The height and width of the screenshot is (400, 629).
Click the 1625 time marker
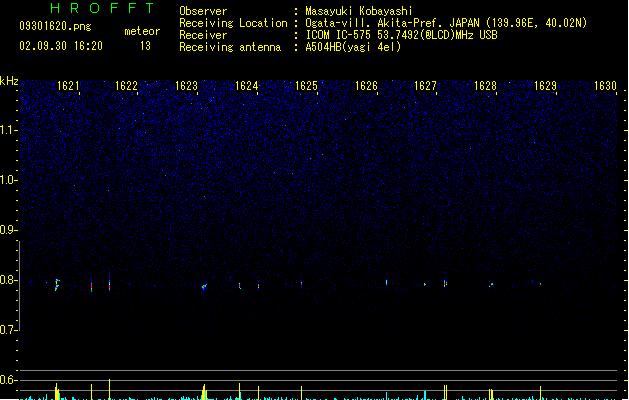[x=306, y=86]
